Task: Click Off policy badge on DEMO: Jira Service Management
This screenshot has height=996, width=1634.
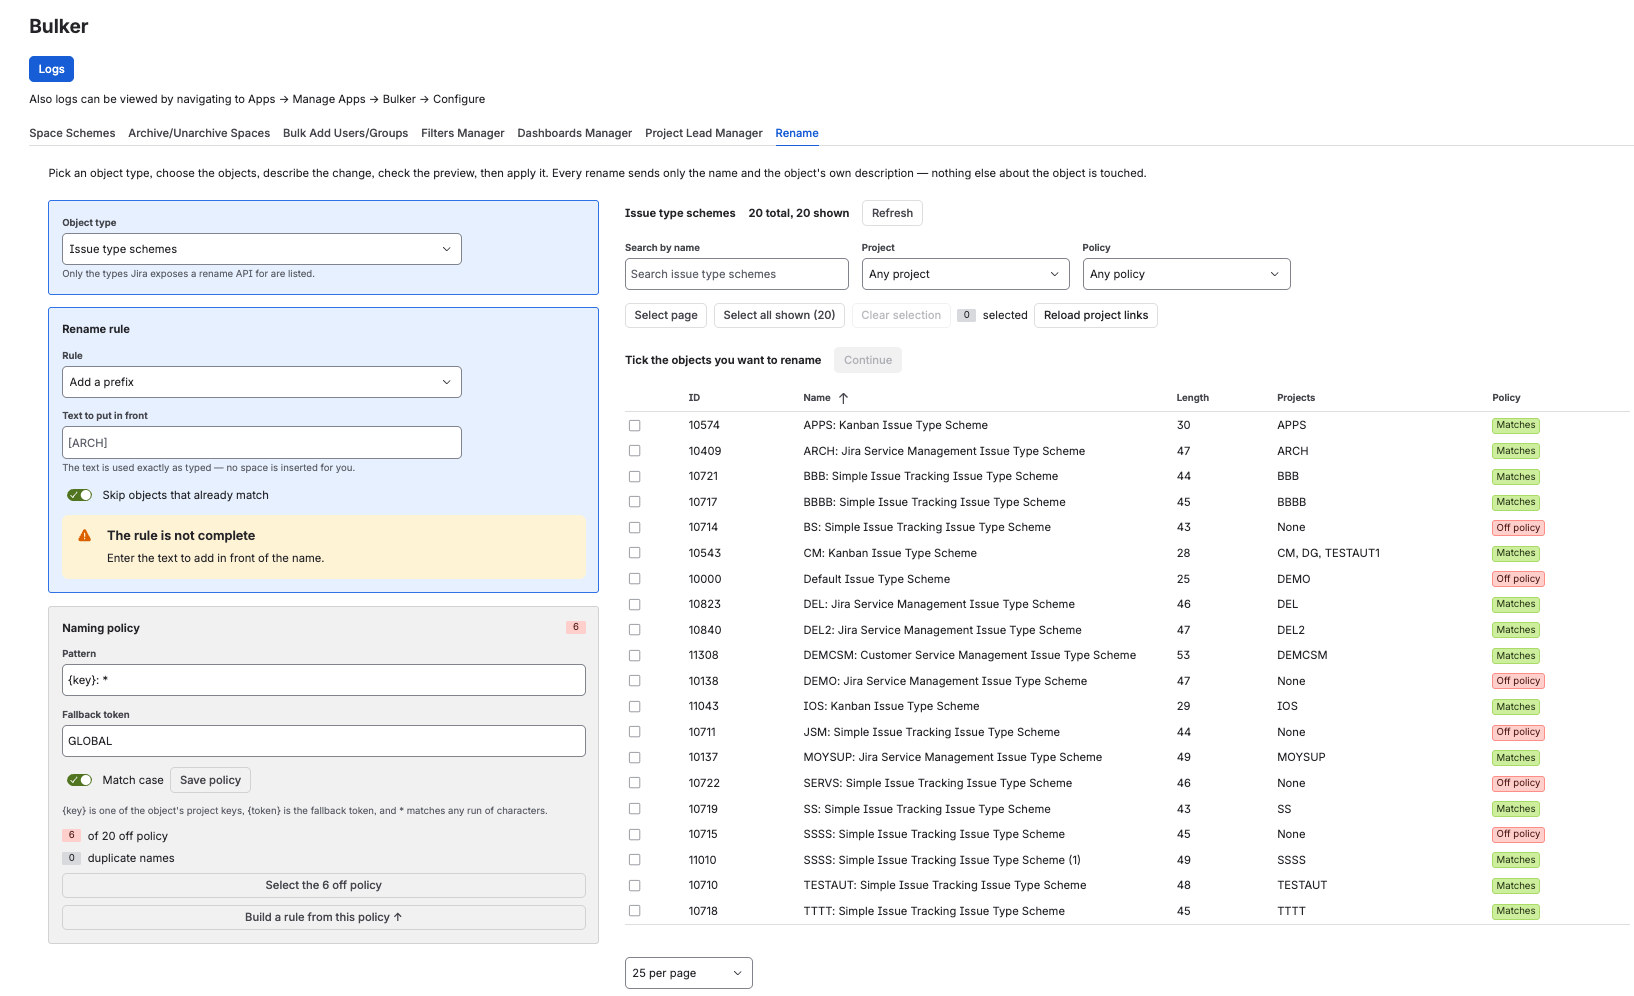Action: (x=1518, y=681)
